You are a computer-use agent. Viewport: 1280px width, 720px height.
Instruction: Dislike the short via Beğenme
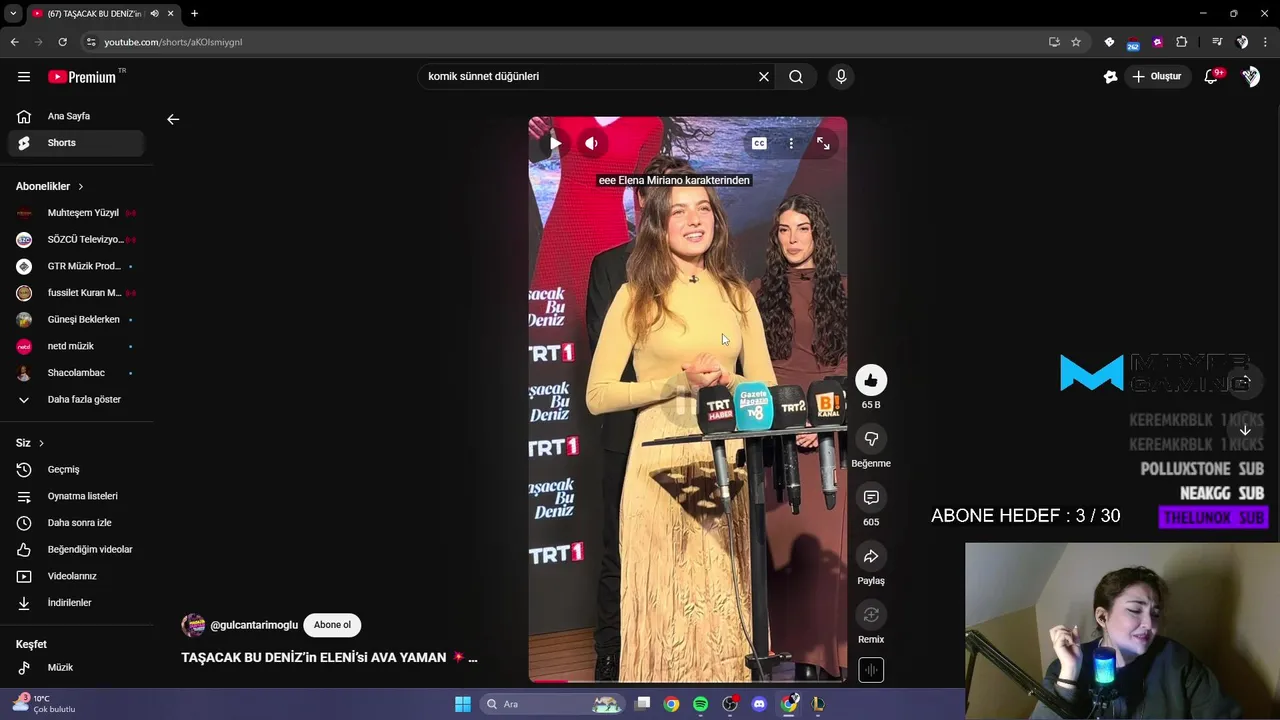pyautogui.click(x=871, y=439)
